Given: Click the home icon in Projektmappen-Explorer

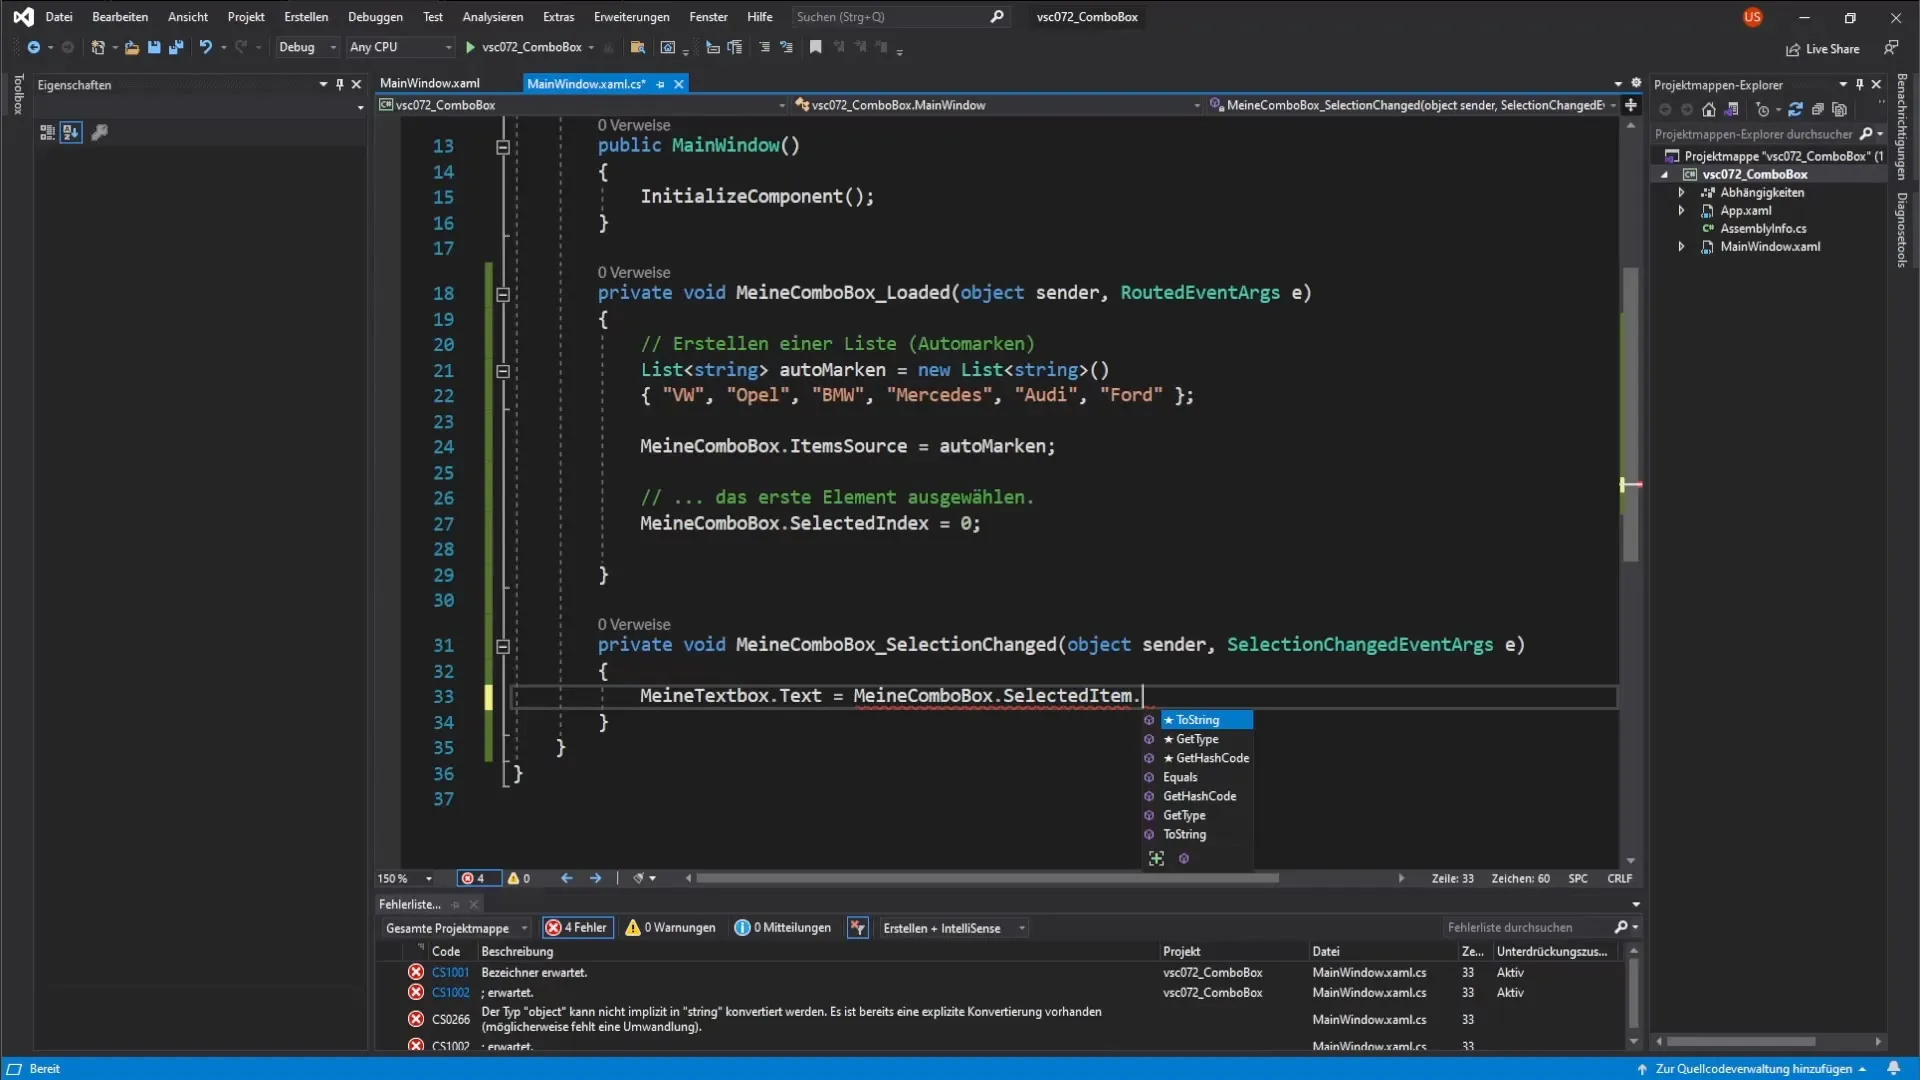Looking at the screenshot, I should tap(1709, 110).
